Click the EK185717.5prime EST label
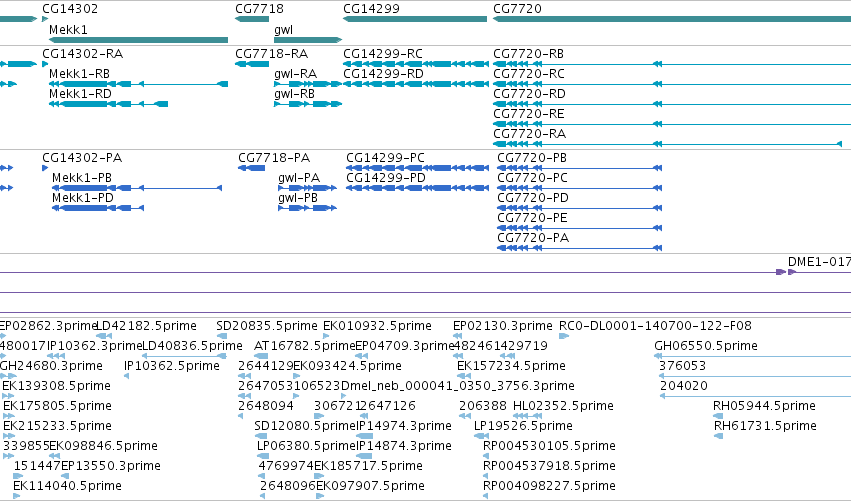This screenshot has height=501, width=851. 368,466
